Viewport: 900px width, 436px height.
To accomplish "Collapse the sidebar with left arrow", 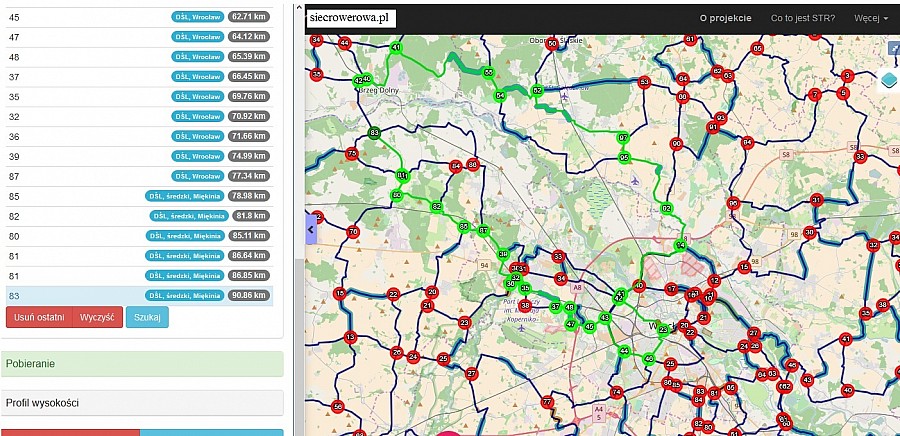I will tap(310, 230).
